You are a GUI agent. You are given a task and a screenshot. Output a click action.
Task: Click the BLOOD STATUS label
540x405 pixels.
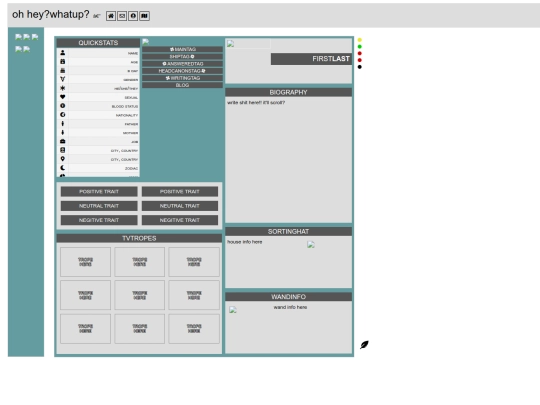click(125, 106)
